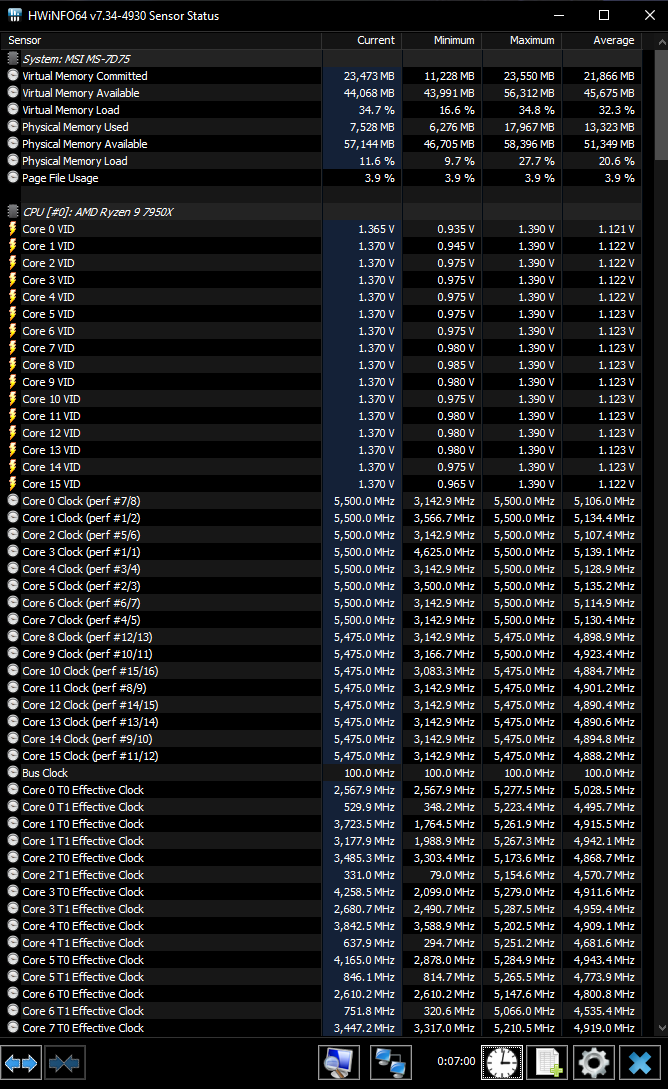Click the lightning icon beside Core 0 VID

click(12, 229)
